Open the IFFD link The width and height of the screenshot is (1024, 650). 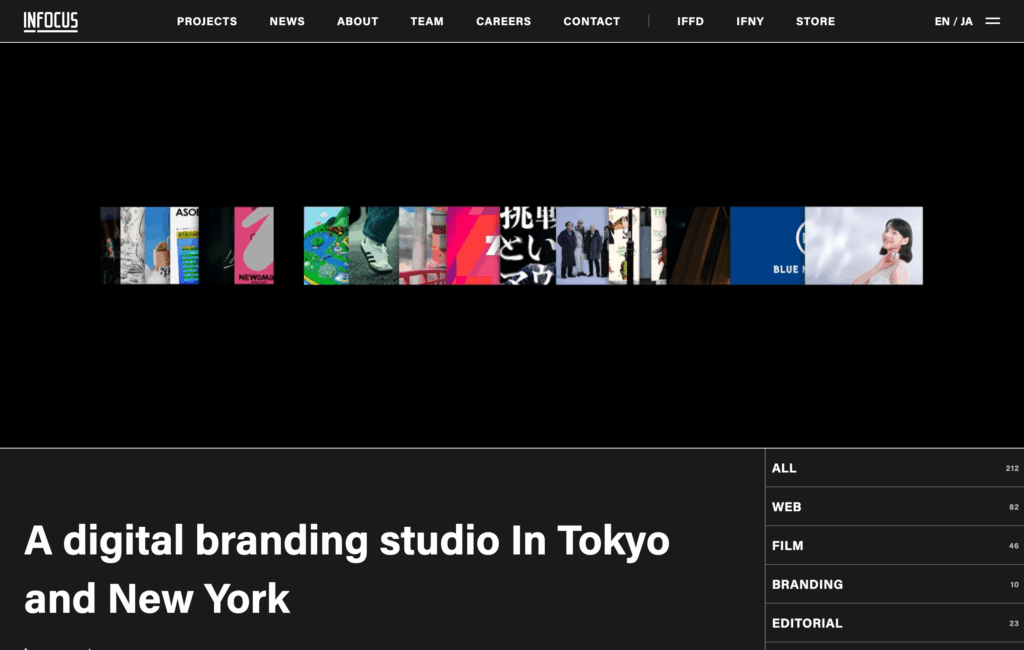(690, 21)
